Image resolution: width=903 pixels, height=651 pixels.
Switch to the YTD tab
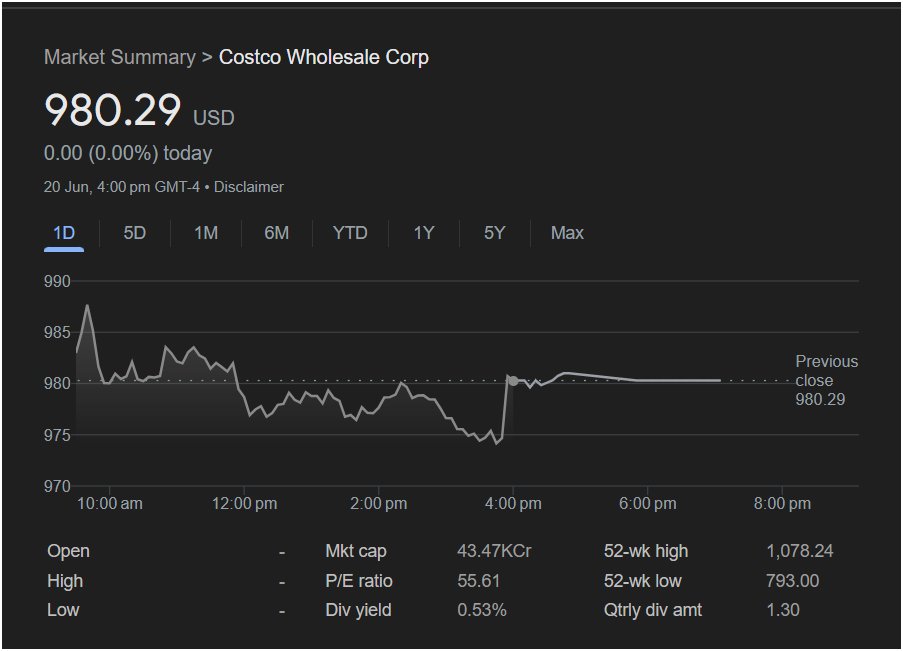pyautogui.click(x=350, y=233)
